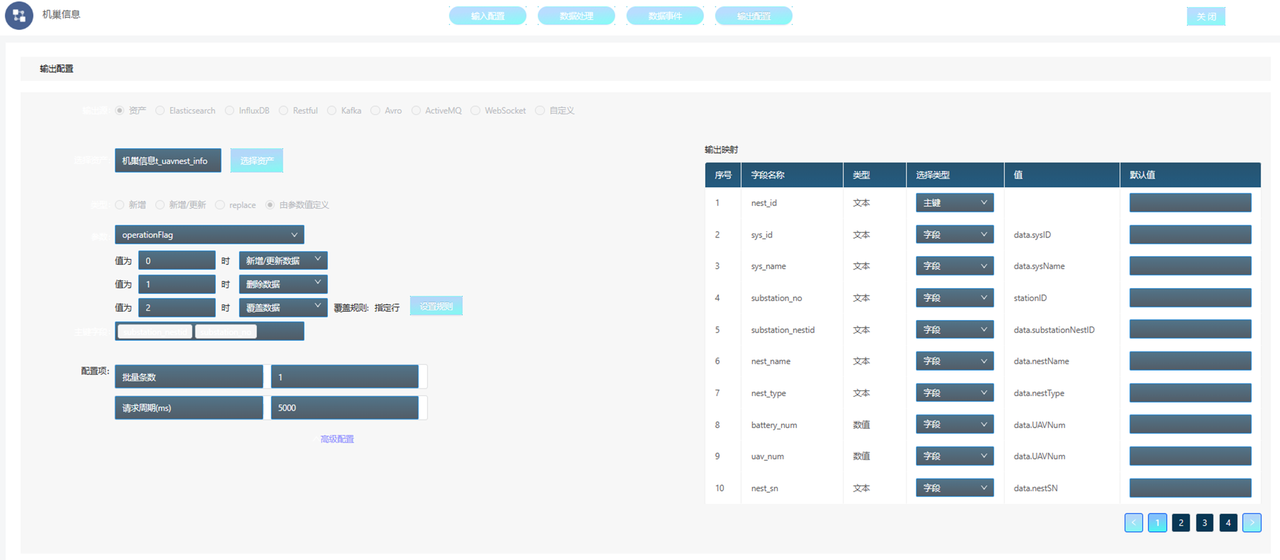Viewport: 1280px width, 560px height.
Task: Go to next page of output mapping
Action: pos(1252,522)
